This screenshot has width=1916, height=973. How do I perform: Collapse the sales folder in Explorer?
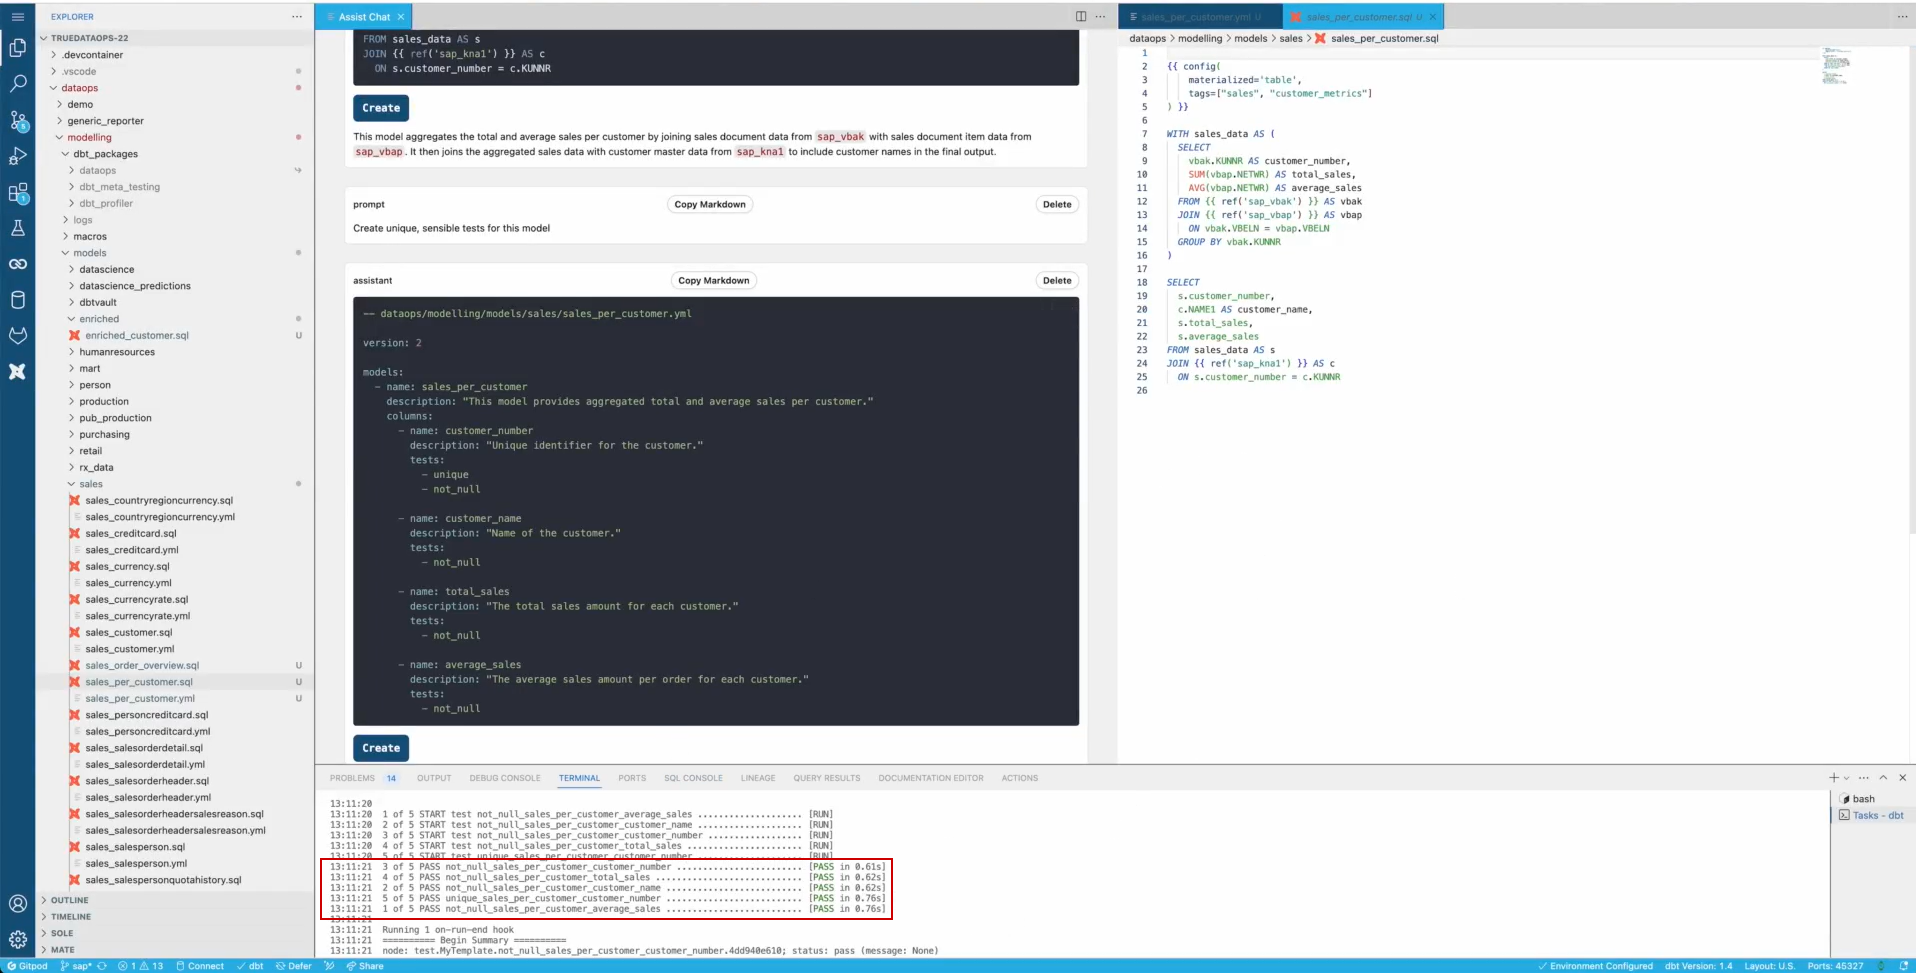(x=90, y=483)
